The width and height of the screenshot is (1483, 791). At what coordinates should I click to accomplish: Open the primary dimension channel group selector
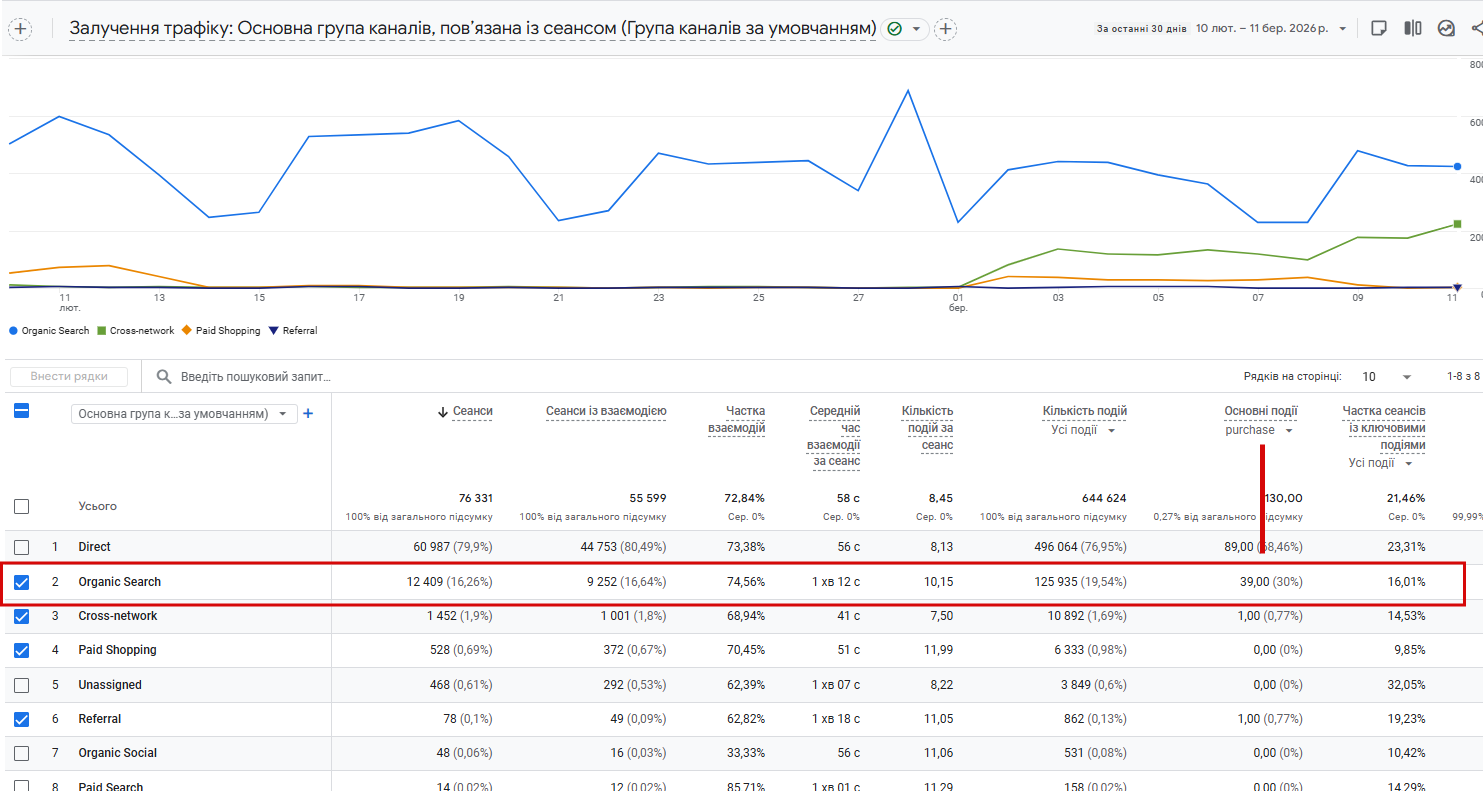184,414
